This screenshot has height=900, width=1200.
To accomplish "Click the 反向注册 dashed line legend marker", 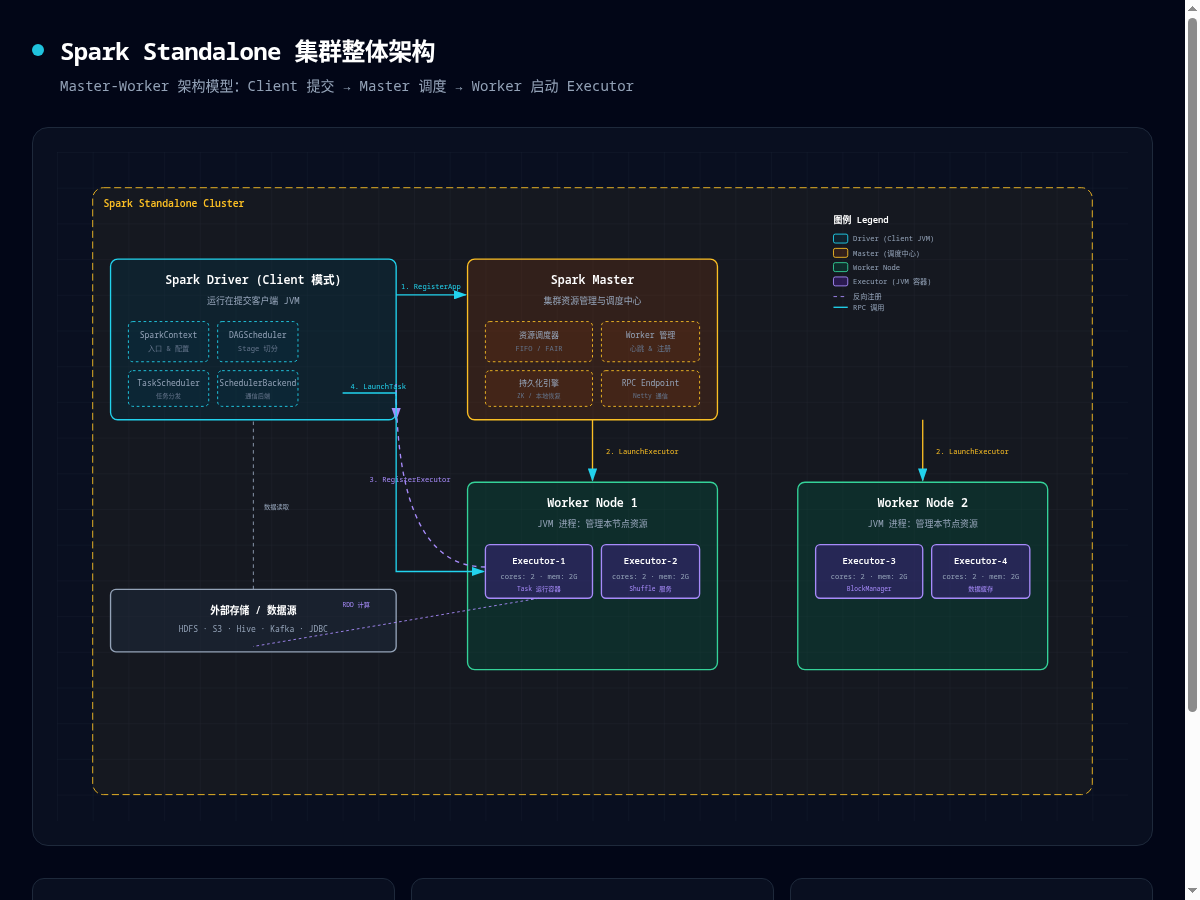I will pyautogui.click(x=840, y=296).
